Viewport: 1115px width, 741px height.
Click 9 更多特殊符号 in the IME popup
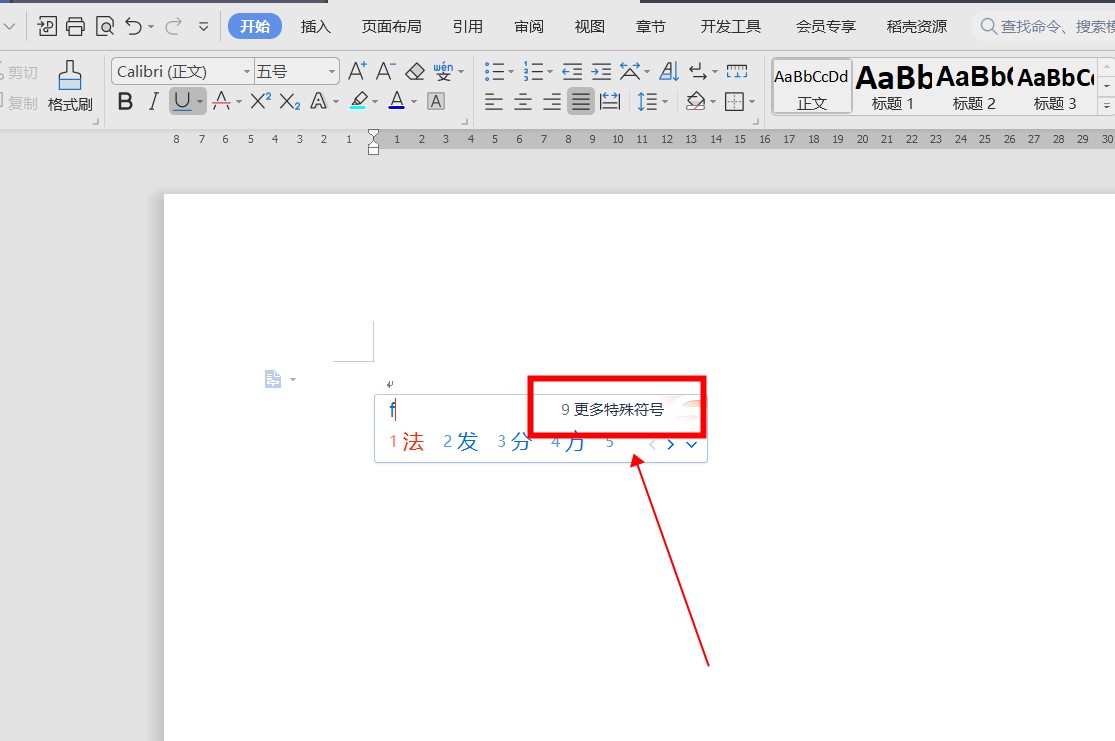click(613, 409)
